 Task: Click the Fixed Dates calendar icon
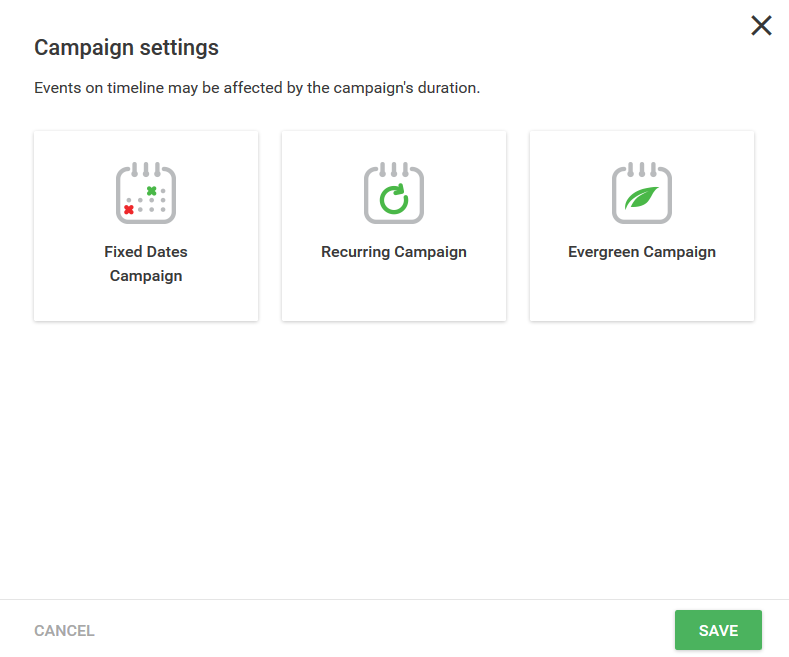(146, 193)
